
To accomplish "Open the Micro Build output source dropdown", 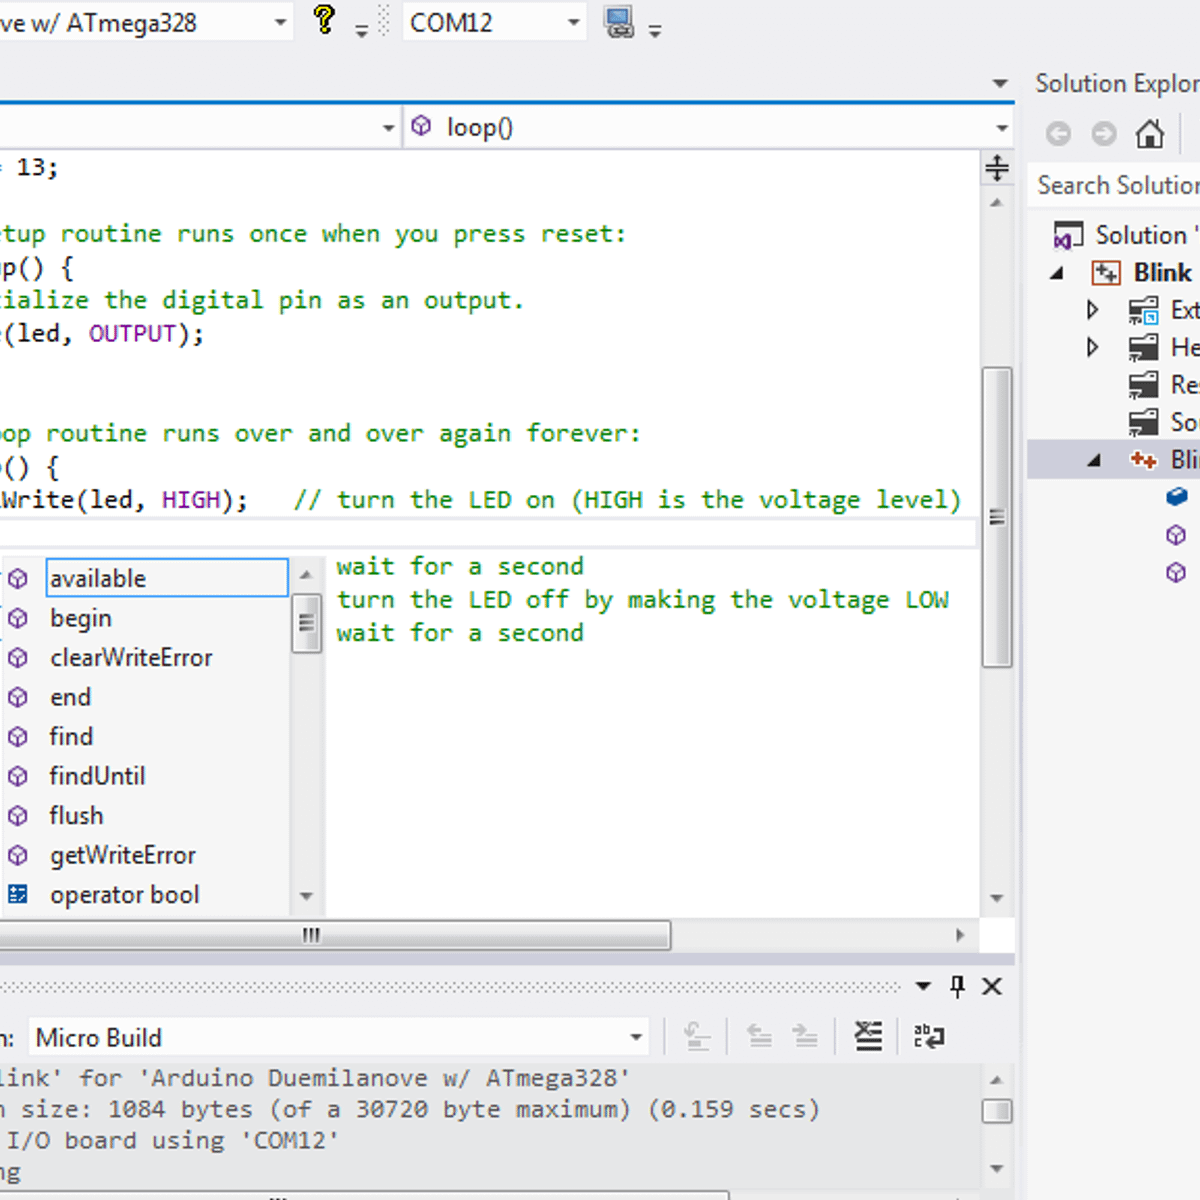I will (636, 1037).
